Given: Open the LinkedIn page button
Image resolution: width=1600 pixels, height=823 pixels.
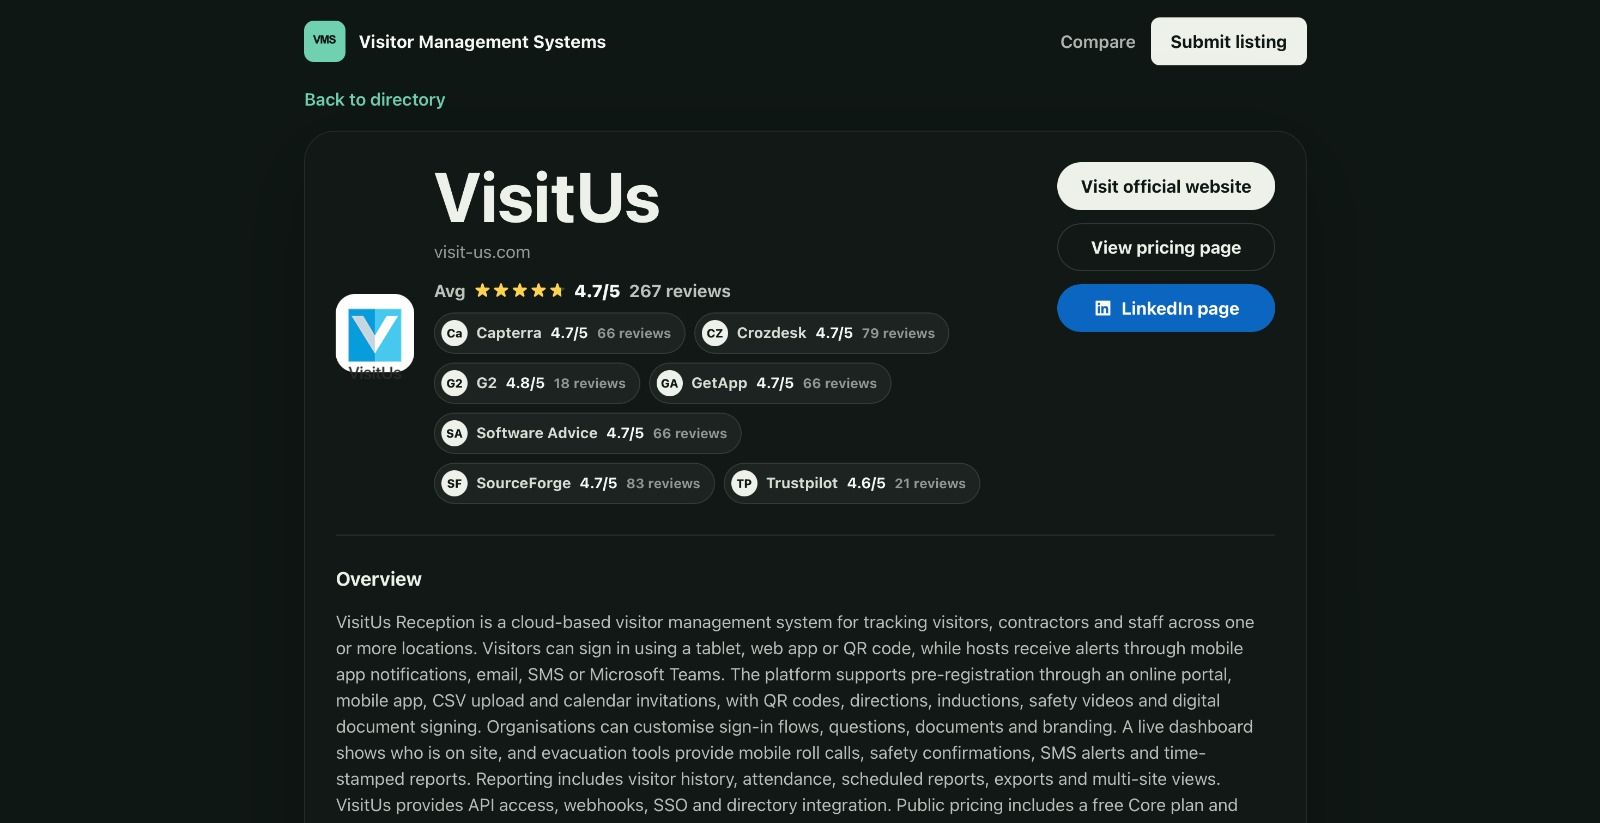Looking at the screenshot, I should [x=1166, y=308].
